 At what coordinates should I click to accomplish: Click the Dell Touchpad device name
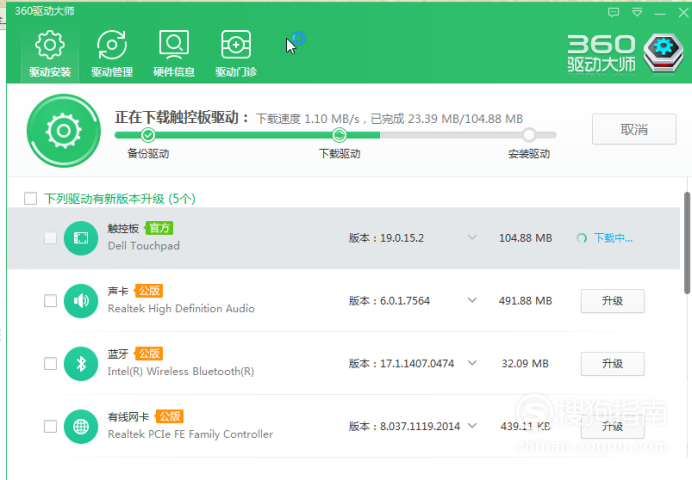pyautogui.click(x=144, y=246)
